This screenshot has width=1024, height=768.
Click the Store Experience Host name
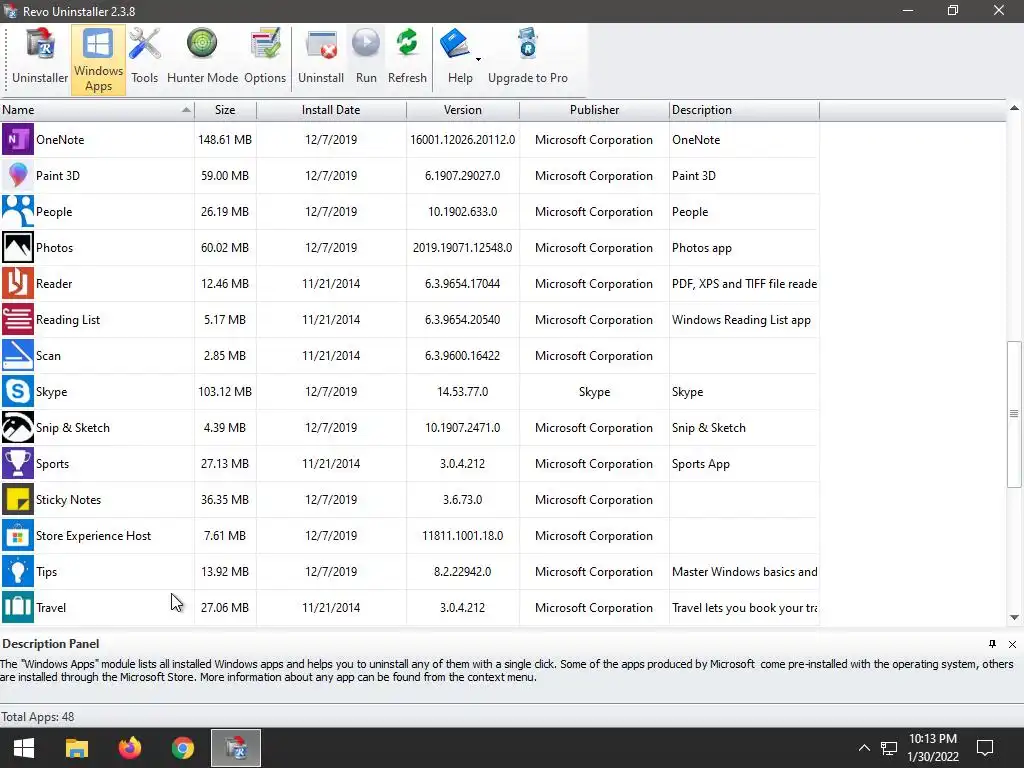pyautogui.click(x=93, y=536)
